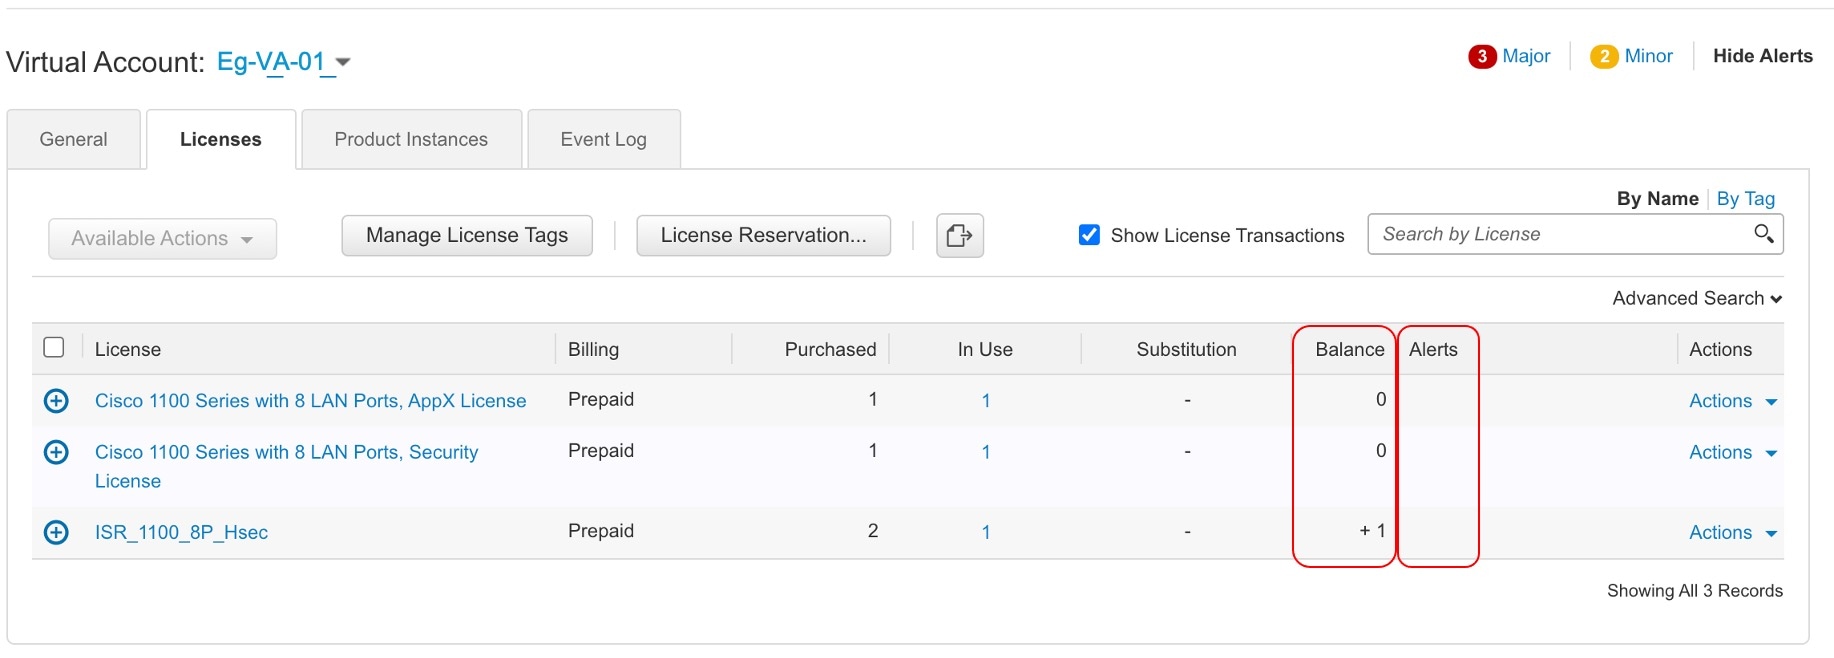The height and width of the screenshot is (658, 1834).
Task: Click In Use count for Security License
Action: click(x=986, y=452)
